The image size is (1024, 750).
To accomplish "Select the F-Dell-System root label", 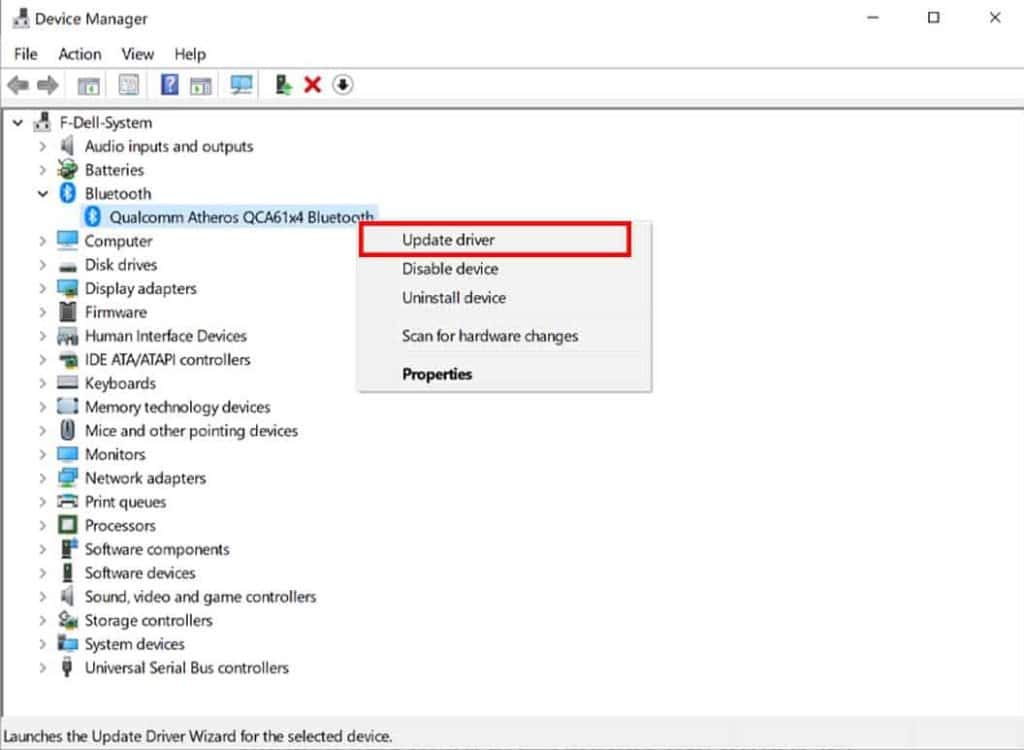I will tap(106, 122).
